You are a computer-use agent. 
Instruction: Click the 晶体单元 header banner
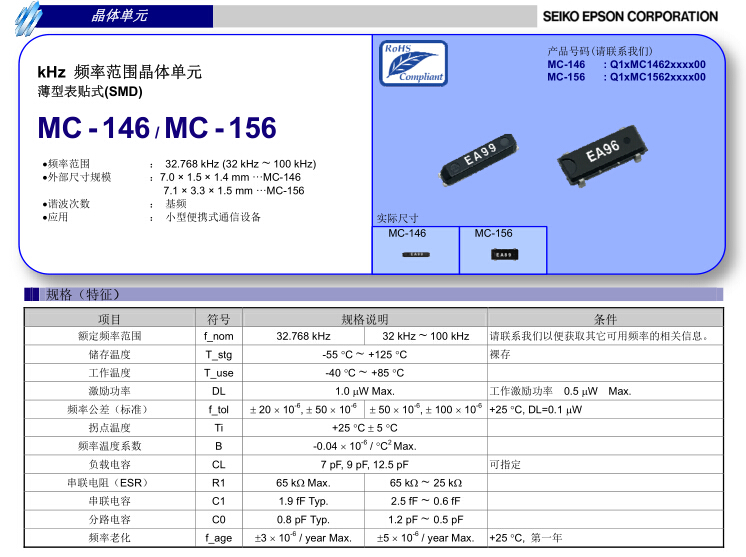pyautogui.click(x=120, y=16)
